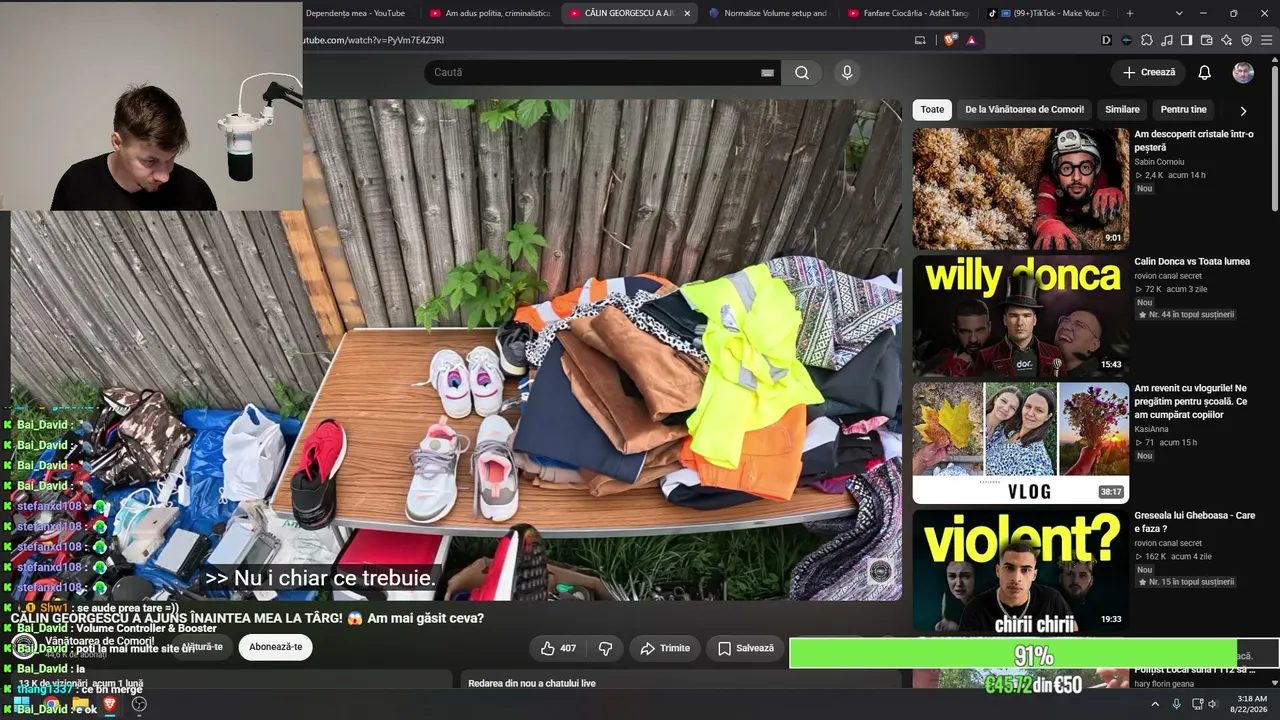This screenshot has height=720, width=1280.
Task: Like the video with thumbs up
Action: pos(558,648)
